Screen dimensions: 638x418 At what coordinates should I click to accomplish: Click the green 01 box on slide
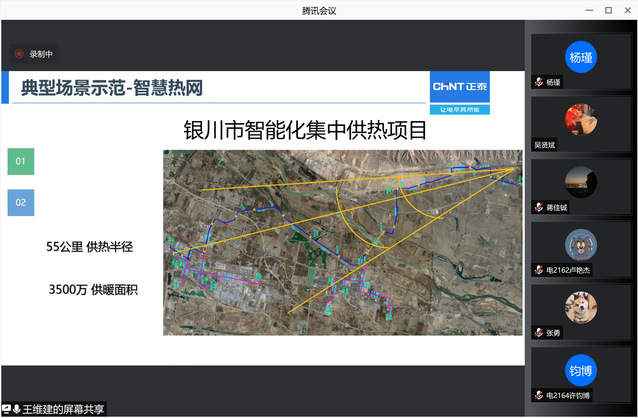(x=20, y=161)
